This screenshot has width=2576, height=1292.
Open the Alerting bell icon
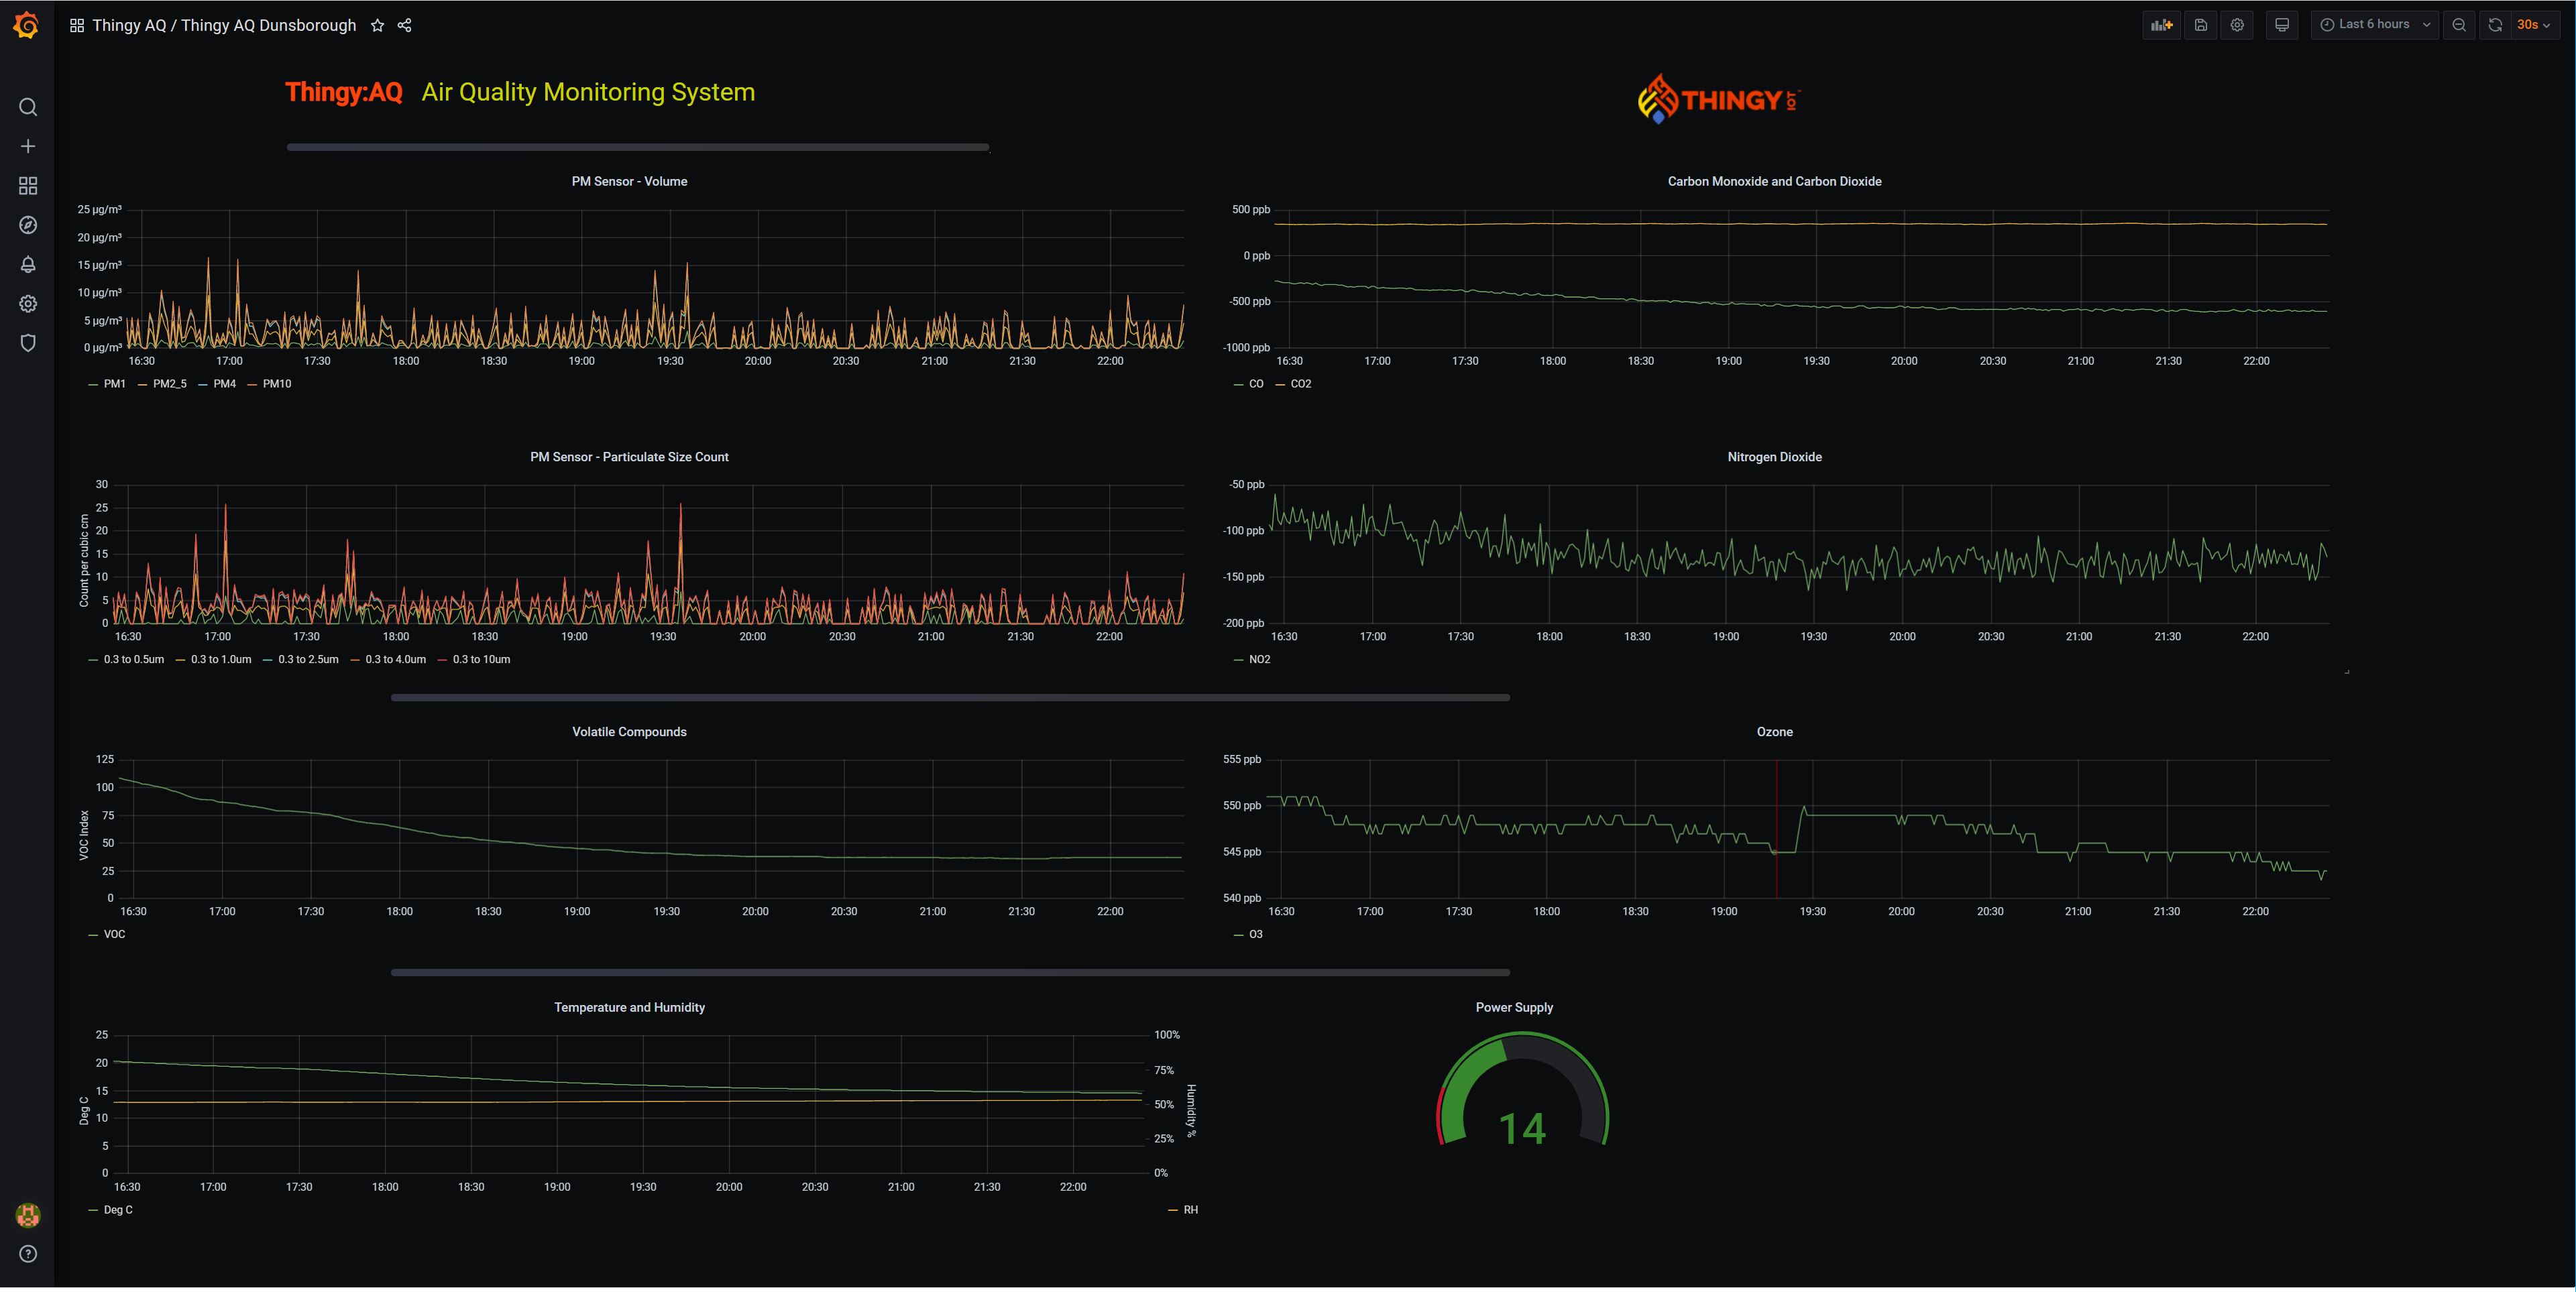(28, 264)
